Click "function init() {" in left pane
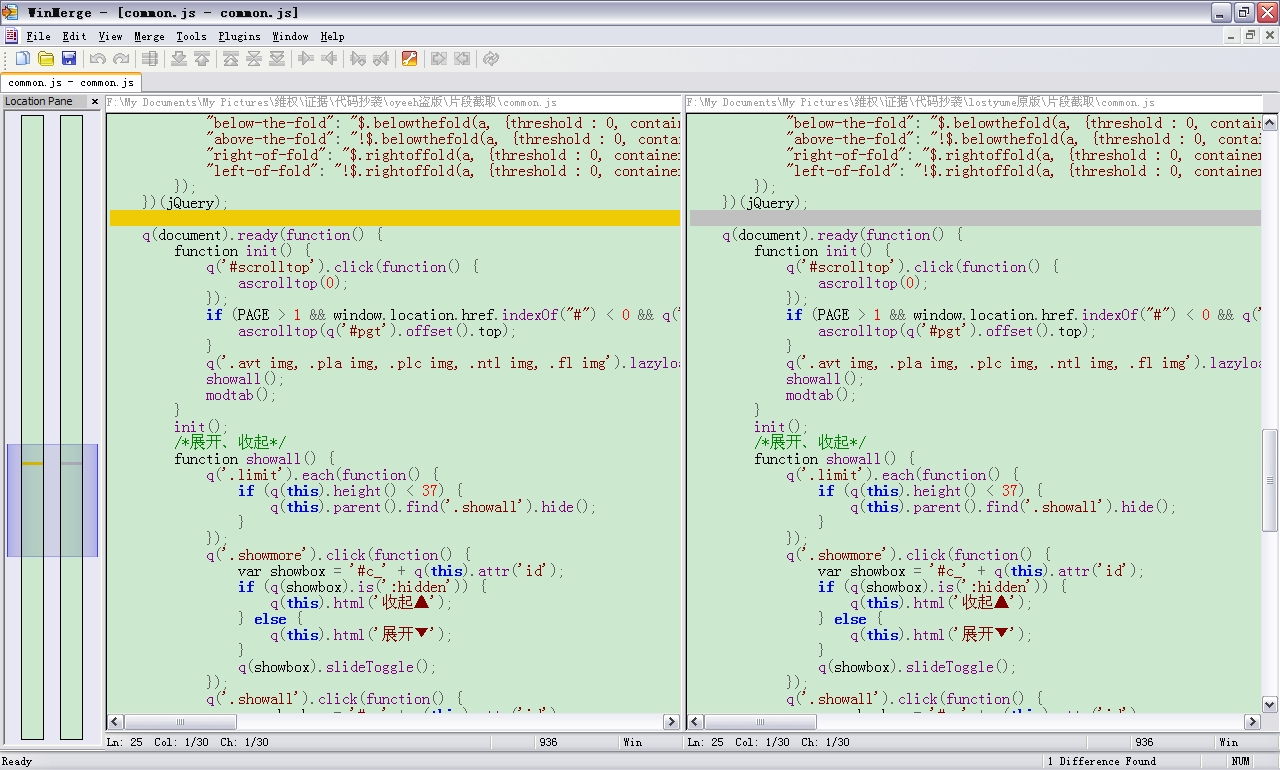1280x770 pixels. pos(243,251)
